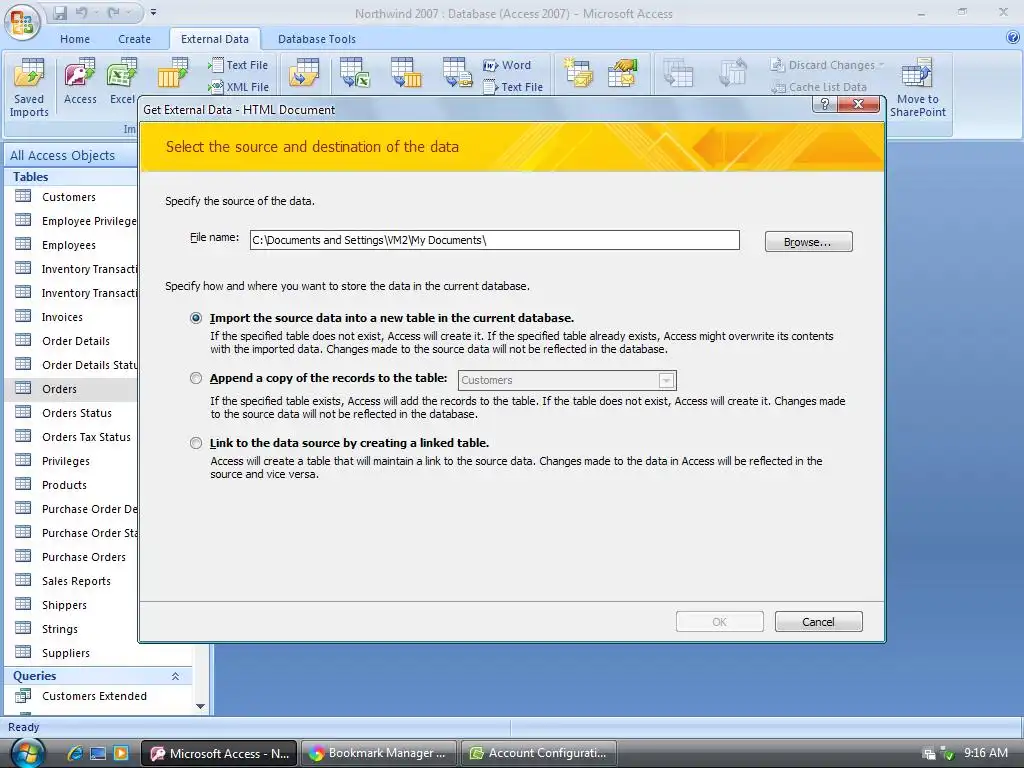Launch Internet Explorer from quick launch
1024x768 pixels.
[x=75, y=753]
